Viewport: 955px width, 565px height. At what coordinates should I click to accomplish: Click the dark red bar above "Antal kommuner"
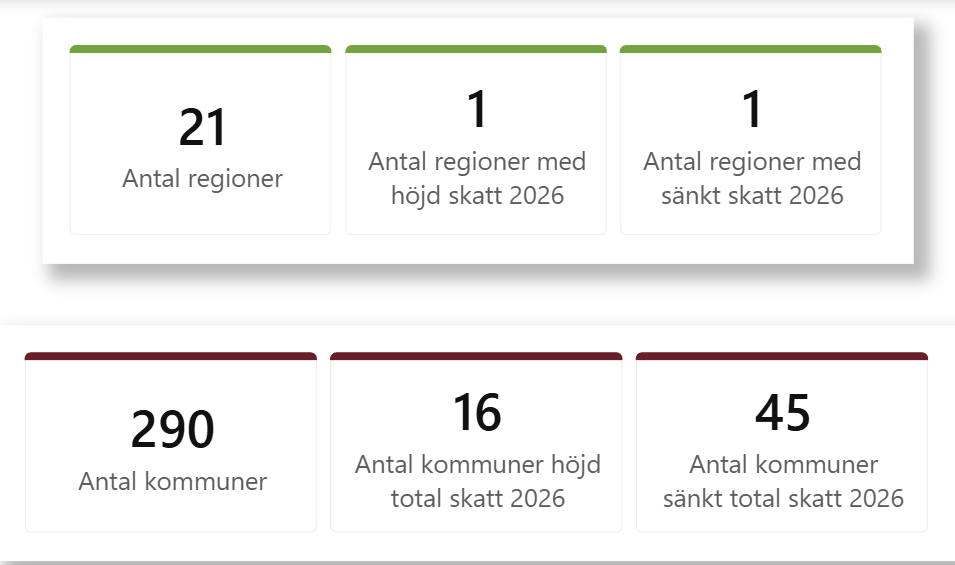click(x=171, y=356)
